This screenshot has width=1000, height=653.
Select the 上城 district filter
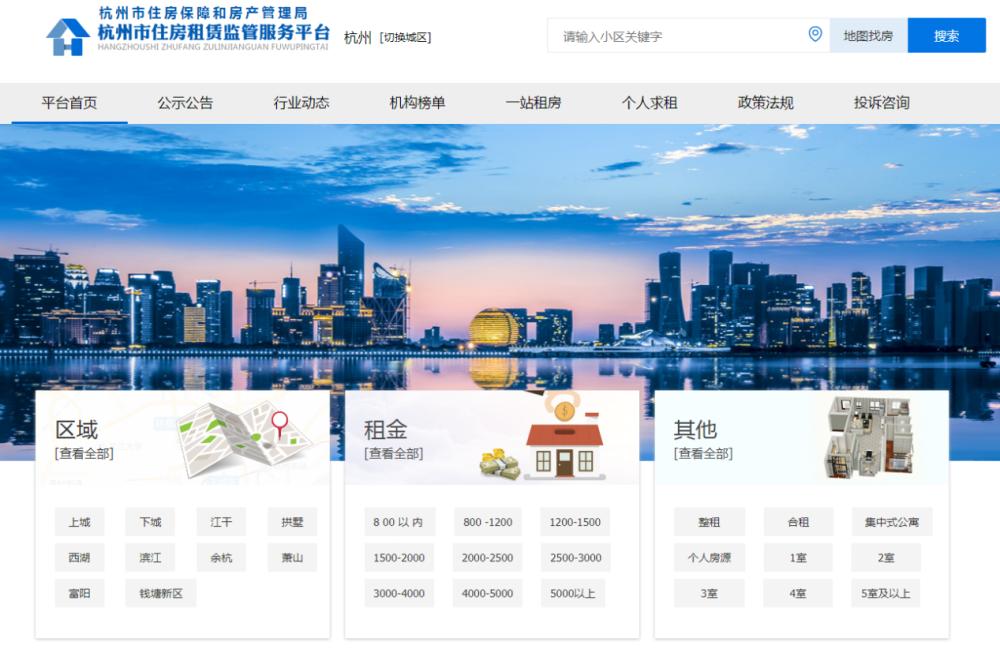79,521
